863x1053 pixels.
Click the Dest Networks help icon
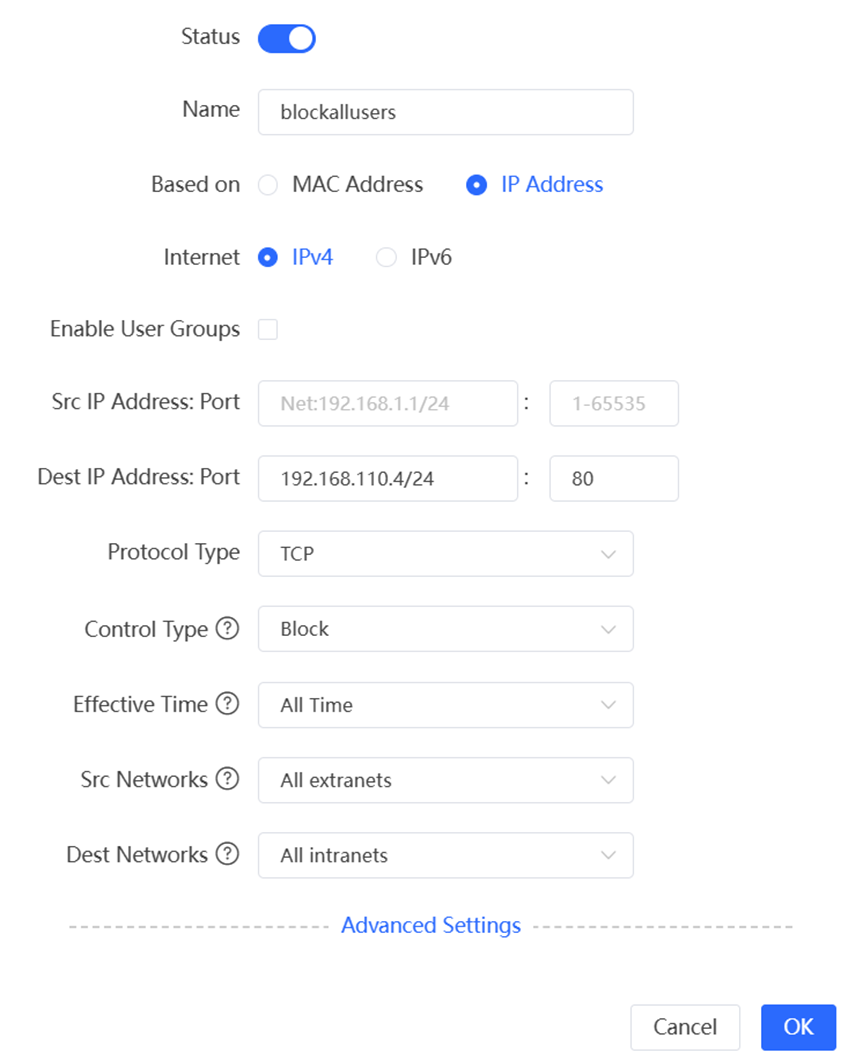pyautogui.click(x=227, y=854)
